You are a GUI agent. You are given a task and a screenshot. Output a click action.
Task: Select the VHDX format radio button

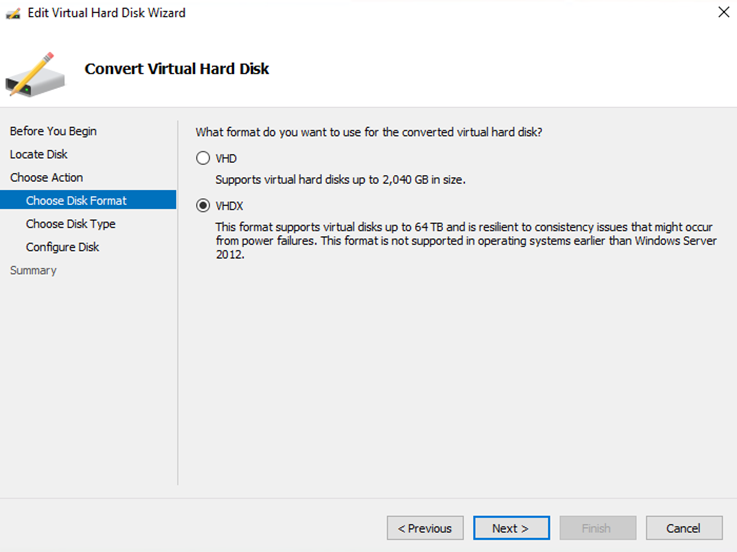tap(204, 206)
